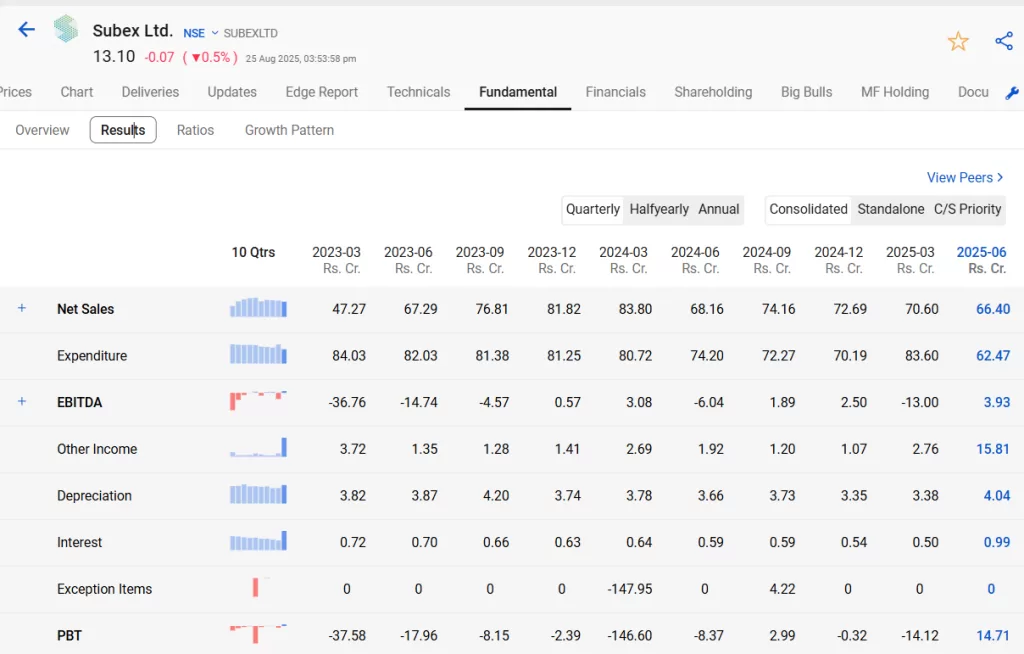Open the Technicals tab
The image size is (1024, 654).
click(x=419, y=92)
